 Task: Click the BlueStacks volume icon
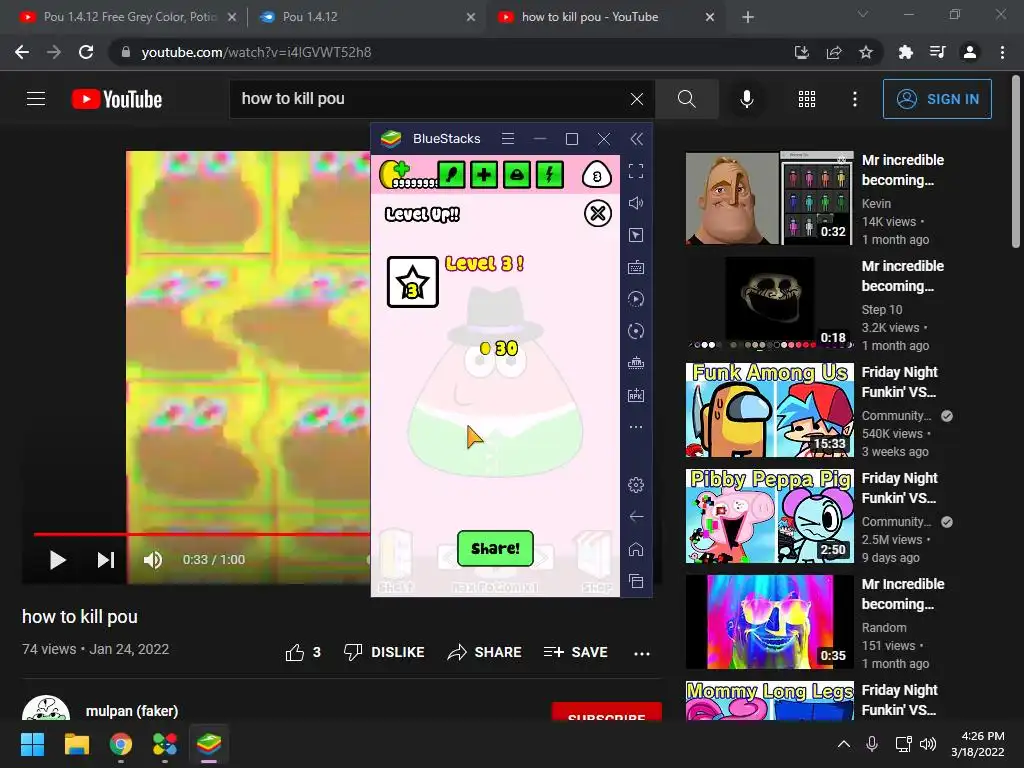[x=636, y=203]
